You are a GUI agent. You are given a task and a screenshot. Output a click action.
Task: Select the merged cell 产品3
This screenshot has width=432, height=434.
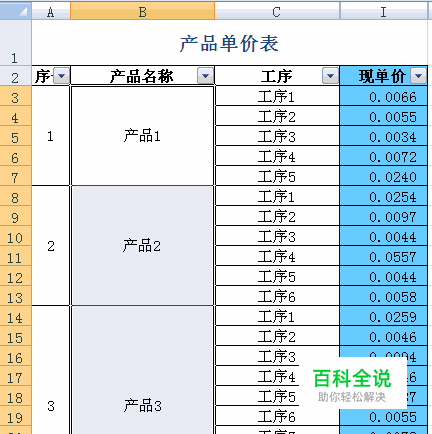142,370
